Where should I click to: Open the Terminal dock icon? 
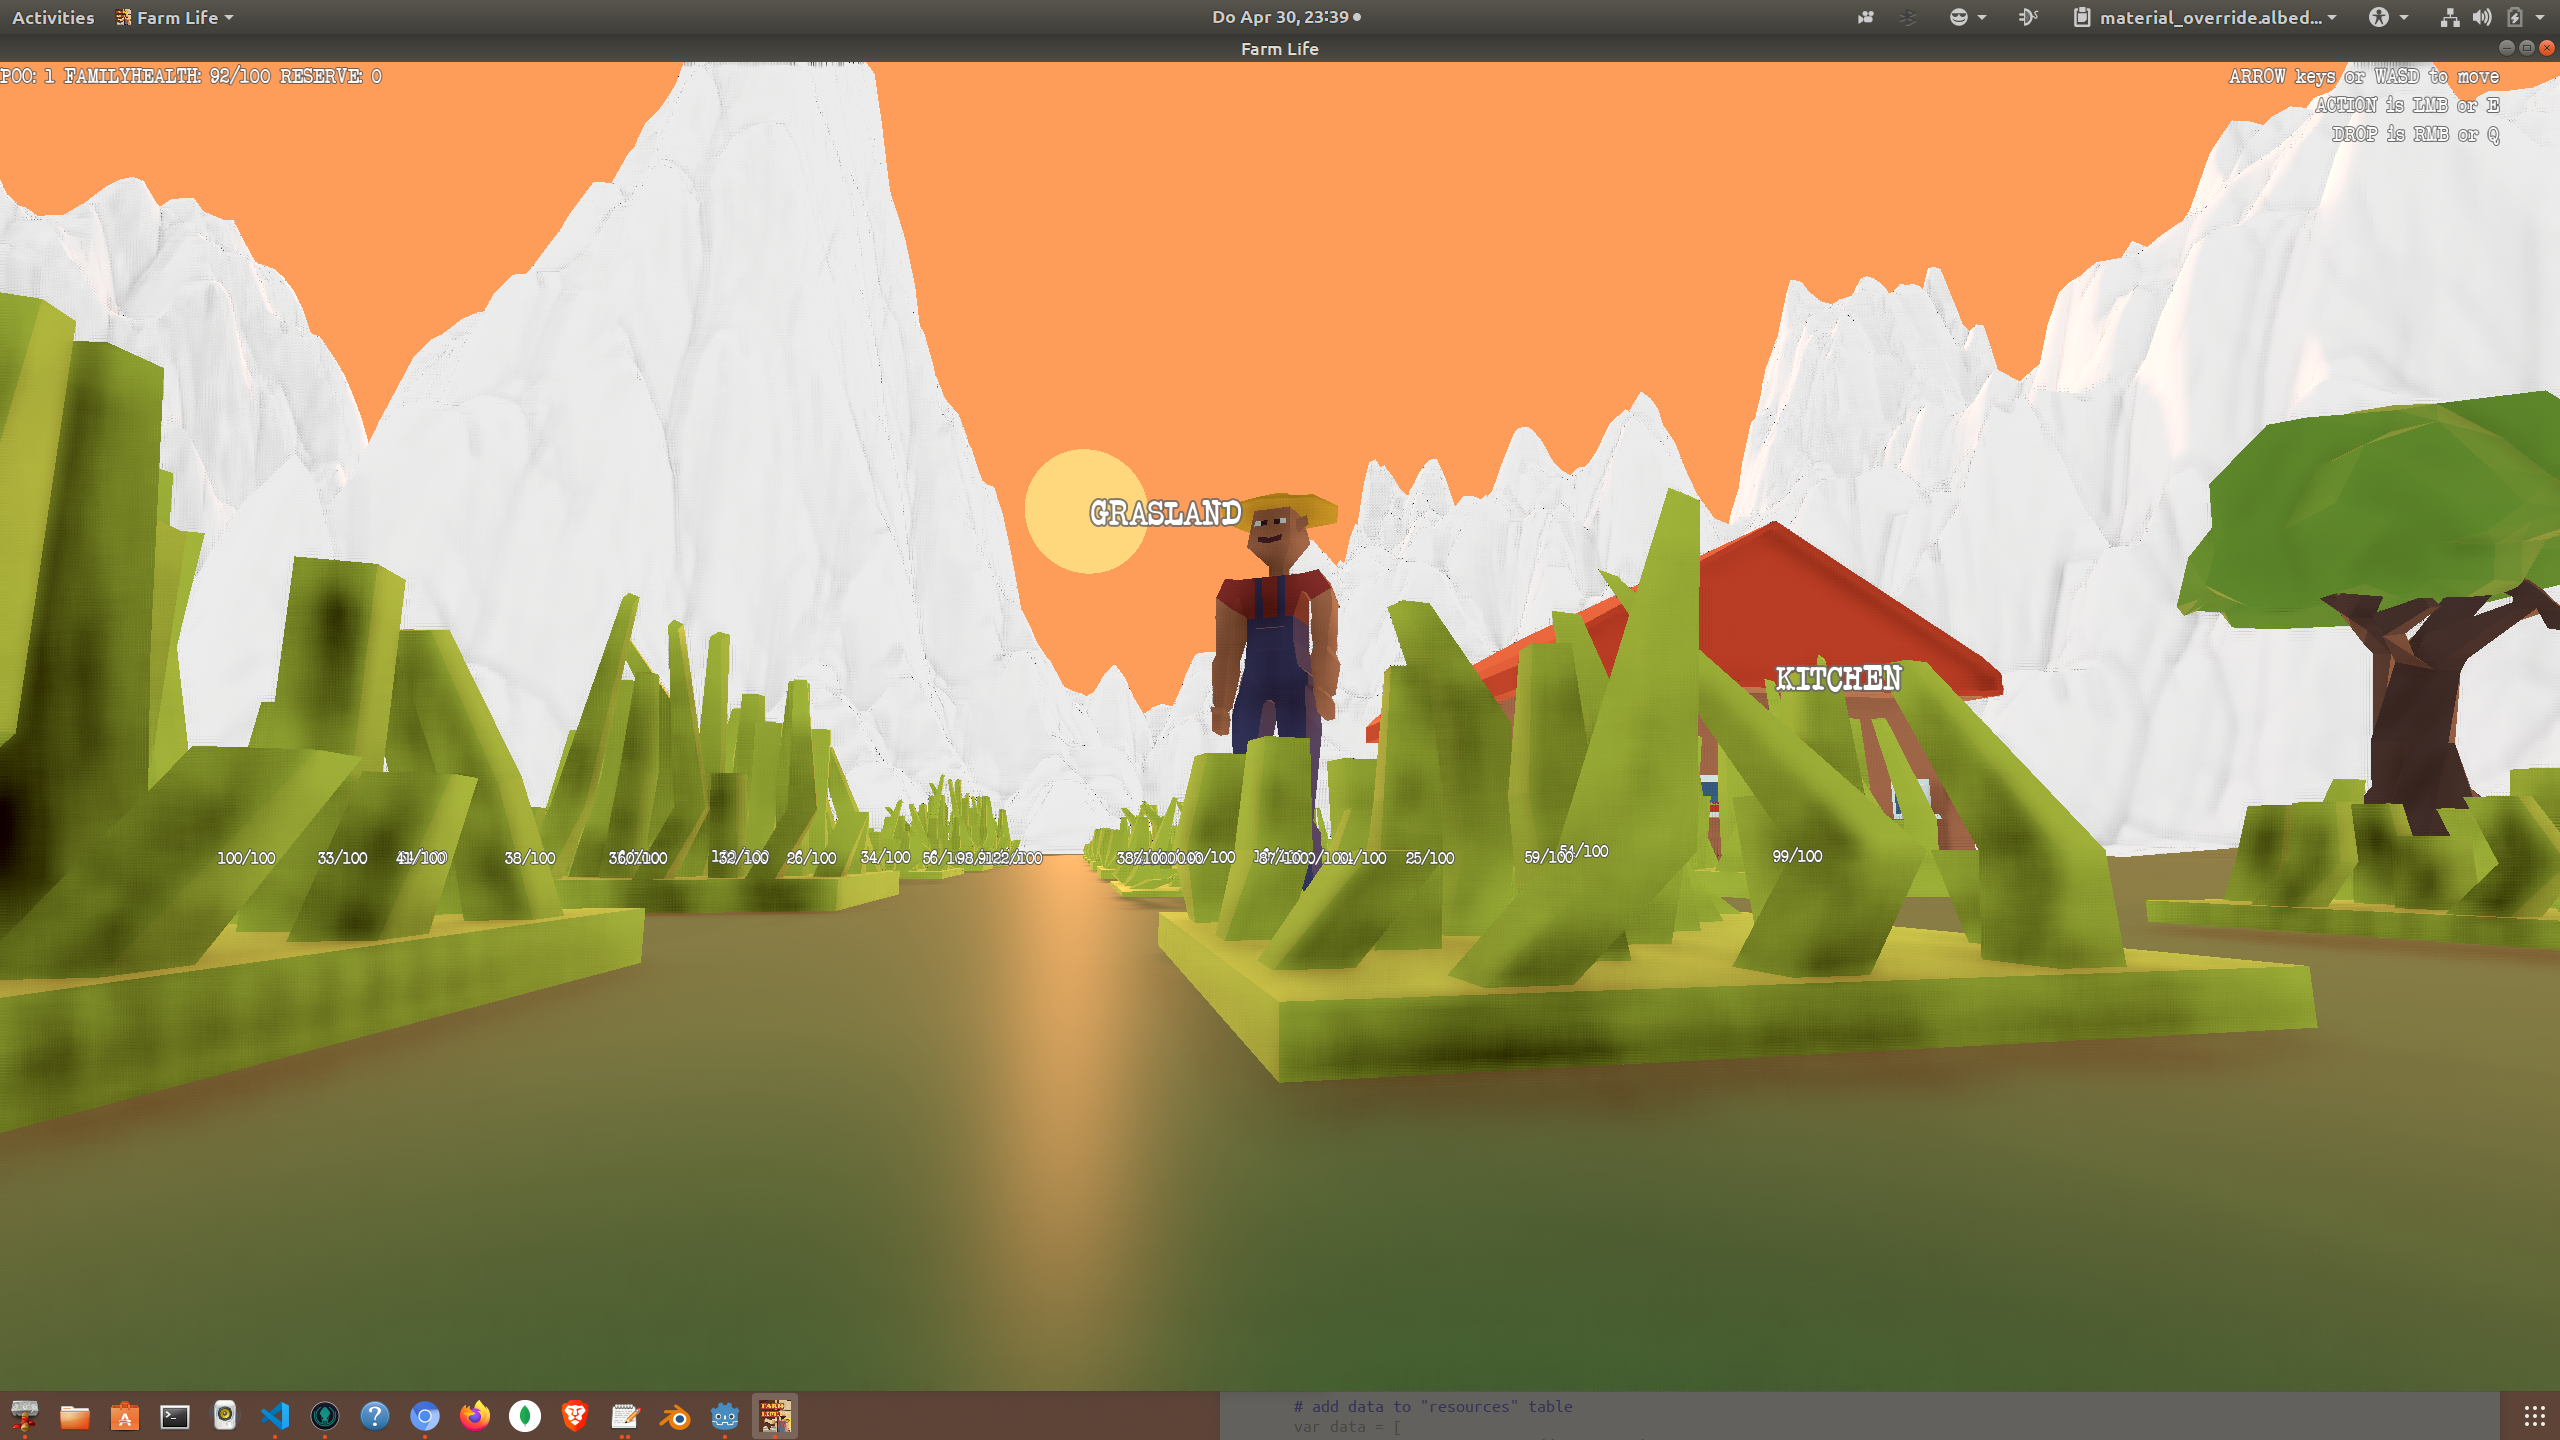(x=175, y=1416)
